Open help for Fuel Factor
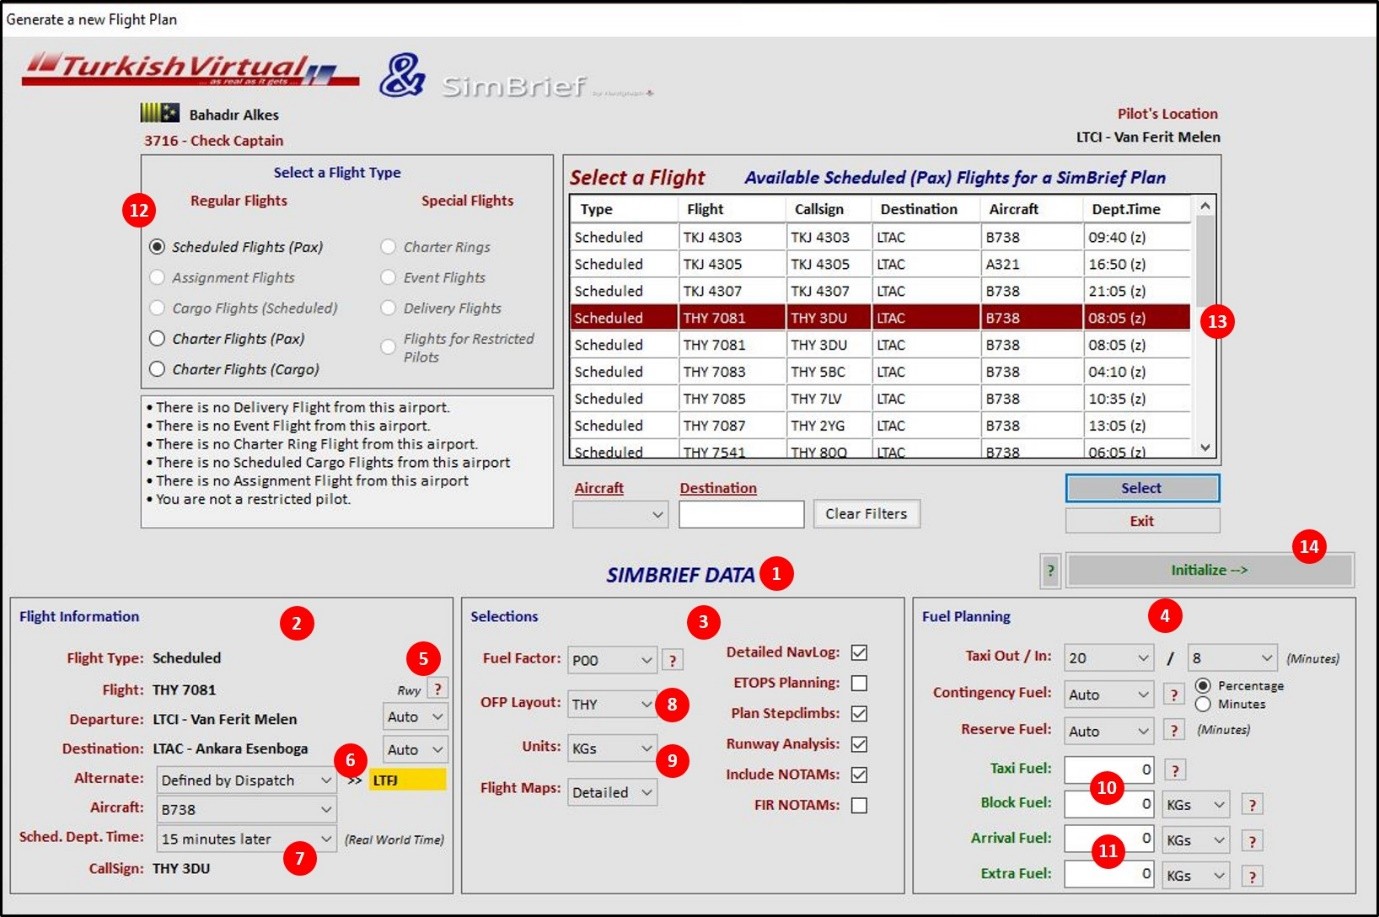This screenshot has width=1379, height=917. (x=673, y=660)
